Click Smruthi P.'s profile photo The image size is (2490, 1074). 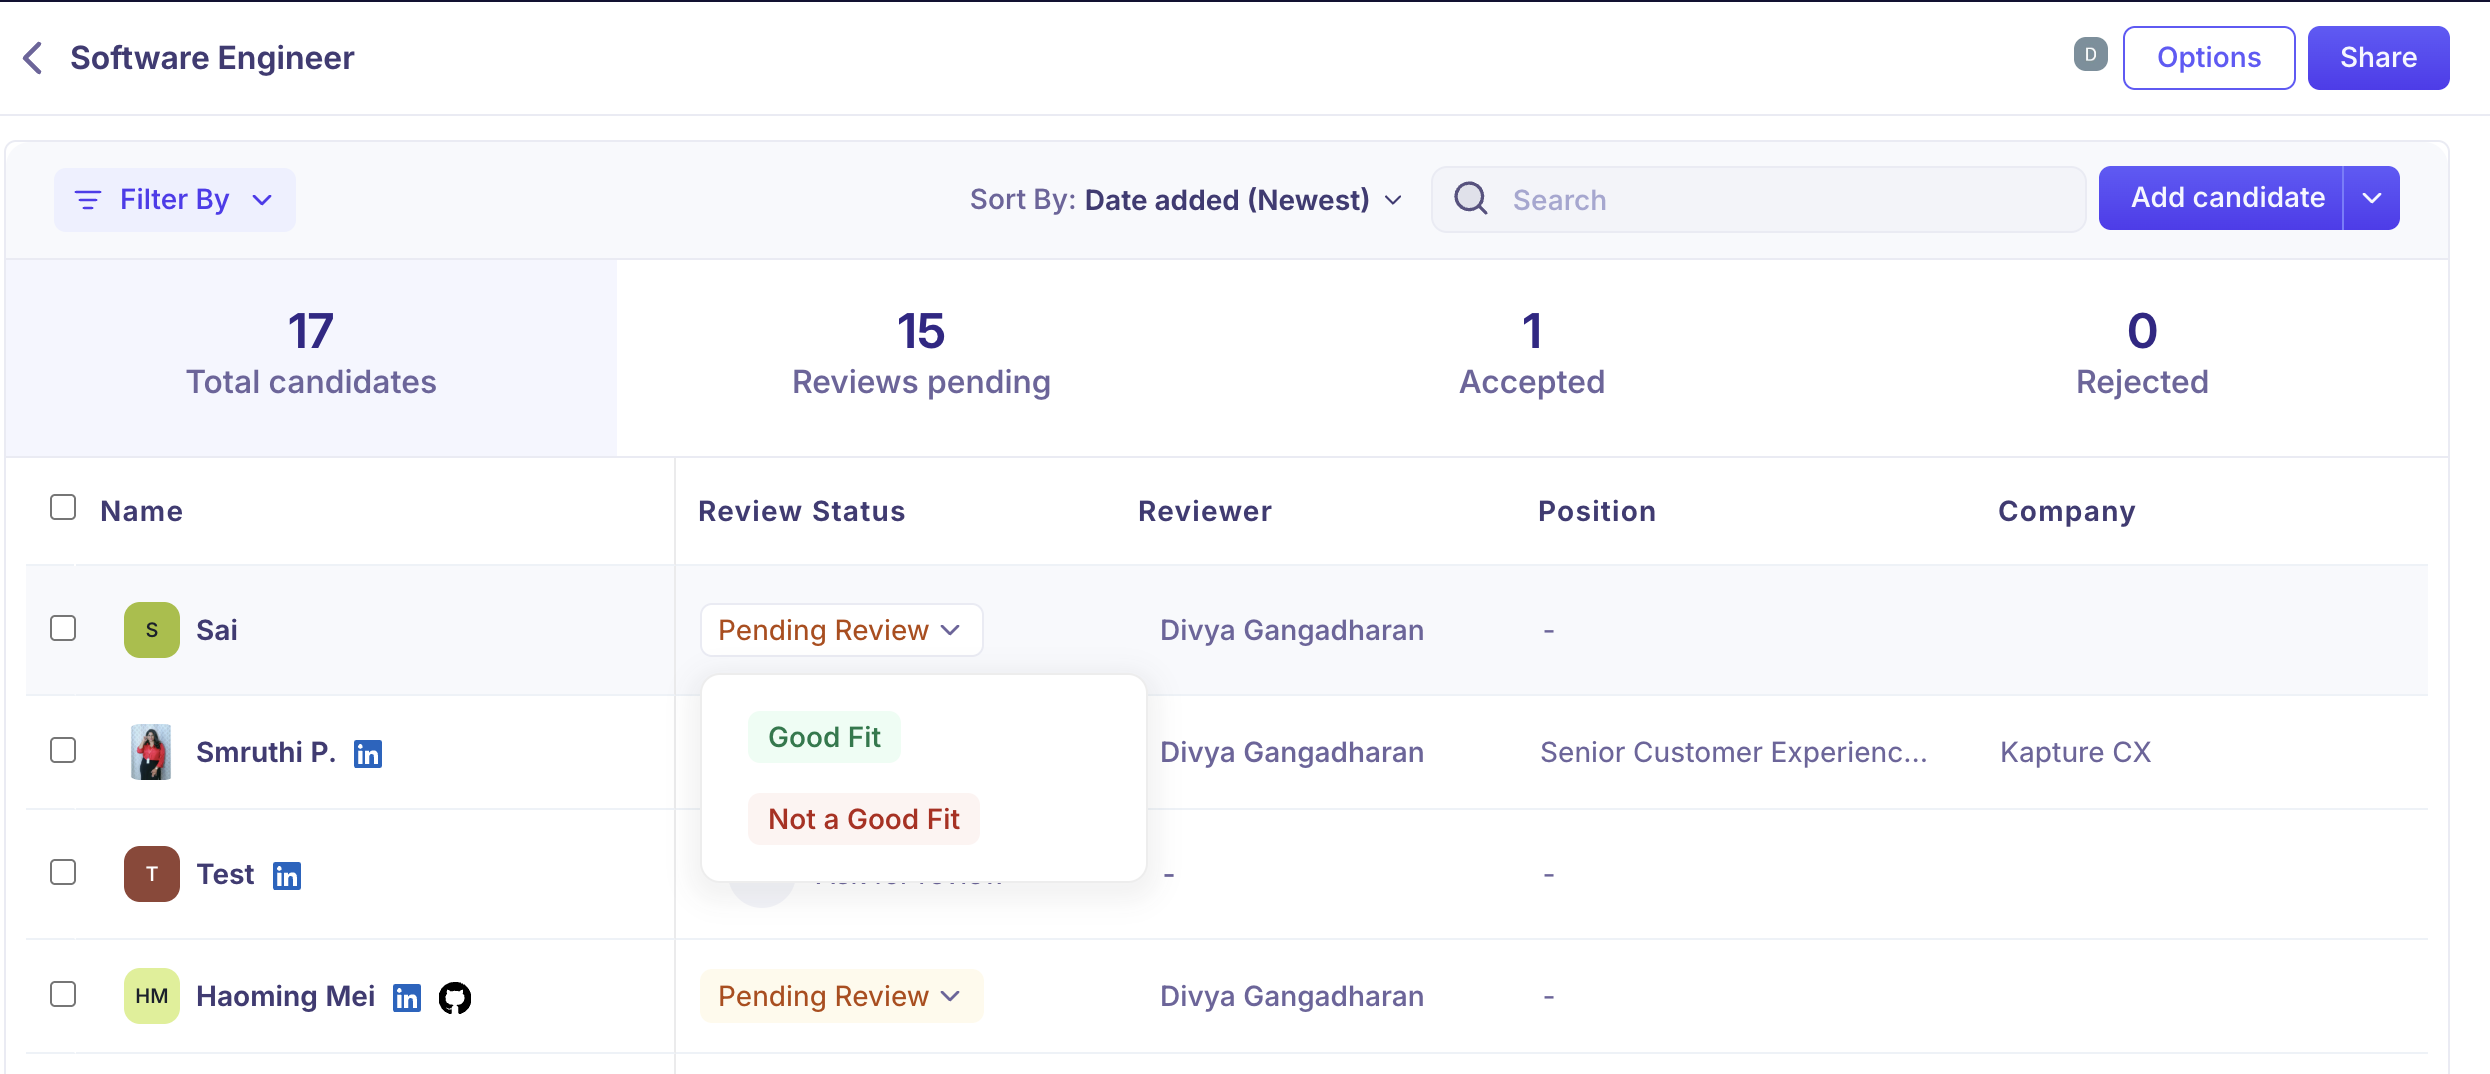tap(152, 752)
